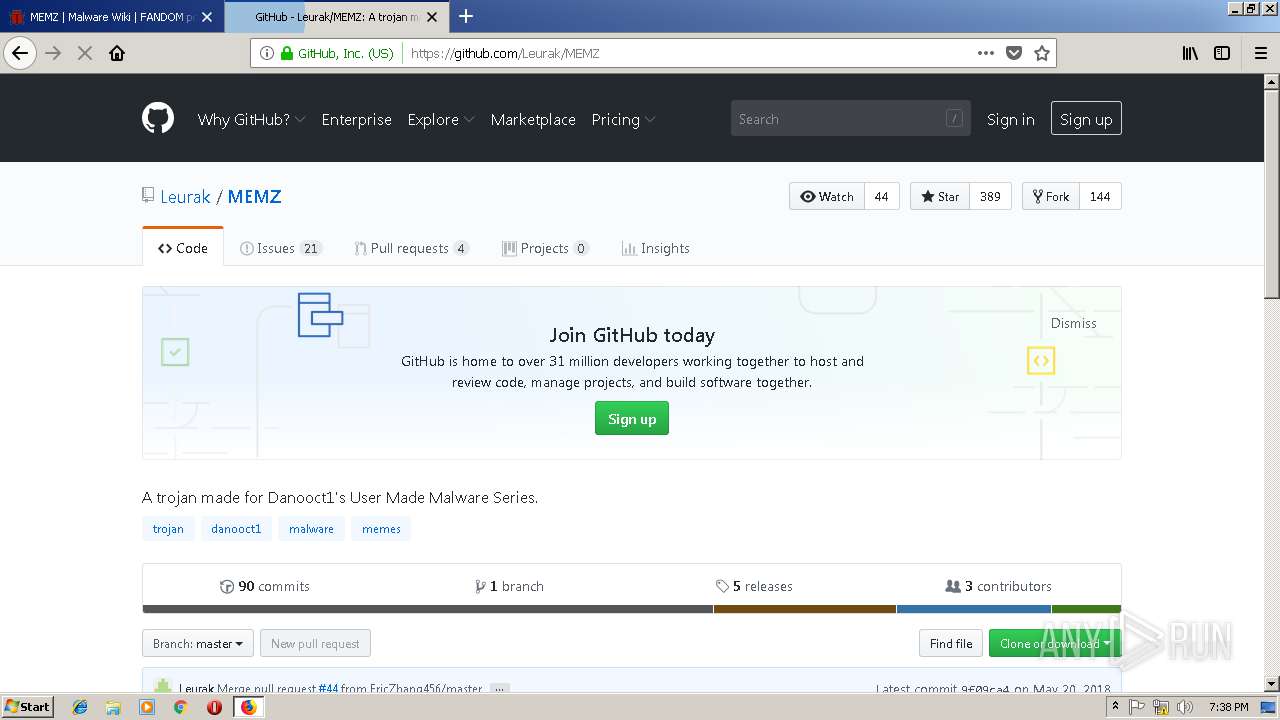Open the Firefox Library icon
The height and width of the screenshot is (720, 1280).
[x=1190, y=54]
